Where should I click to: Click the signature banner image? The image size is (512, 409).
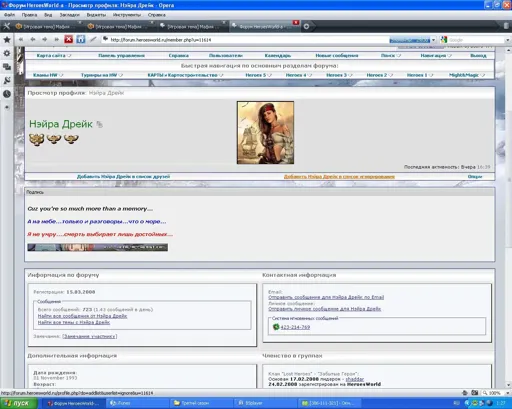[x=97, y=247]
